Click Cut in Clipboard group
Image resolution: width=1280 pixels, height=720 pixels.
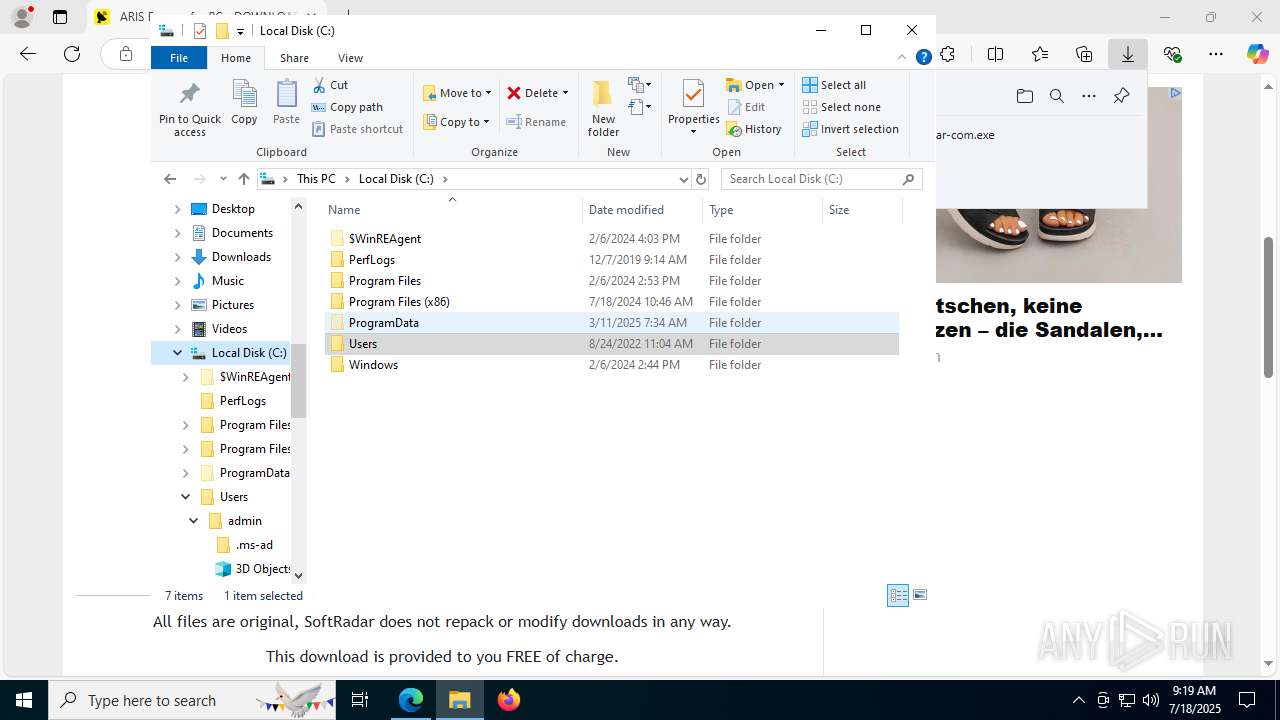[331, 85]
